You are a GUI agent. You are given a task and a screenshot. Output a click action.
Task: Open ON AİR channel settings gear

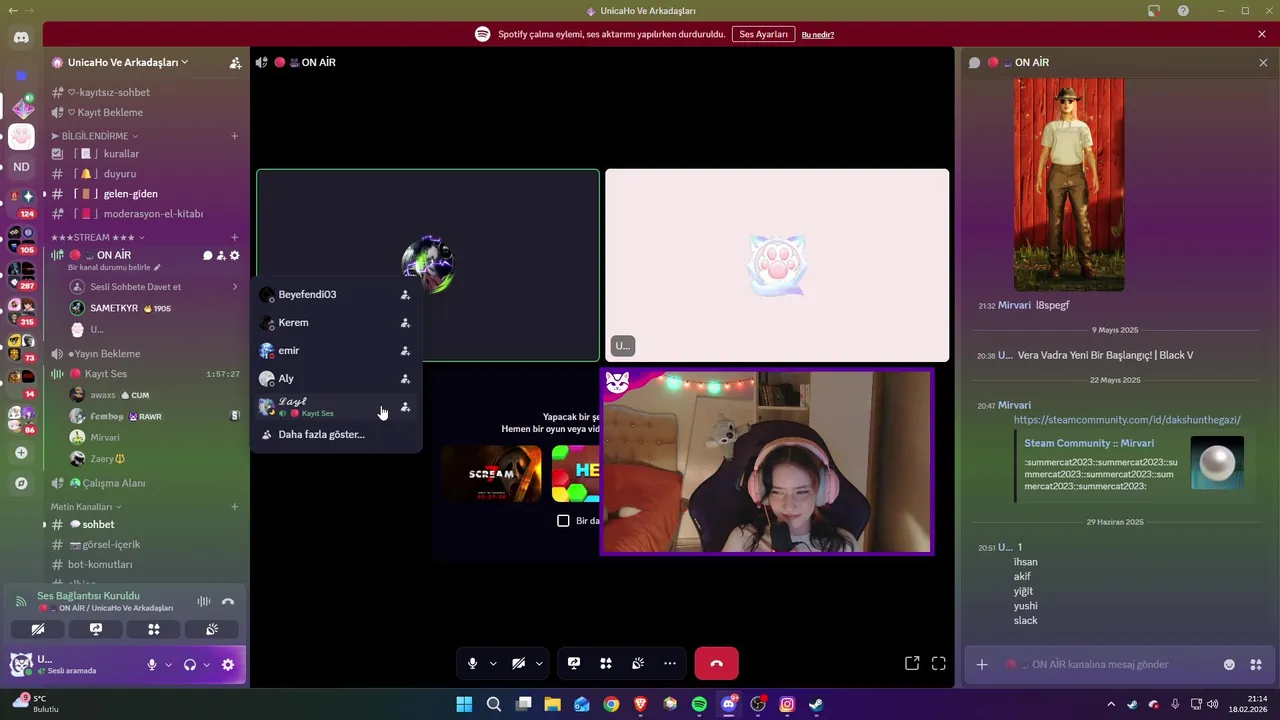[x=235, y=255]
